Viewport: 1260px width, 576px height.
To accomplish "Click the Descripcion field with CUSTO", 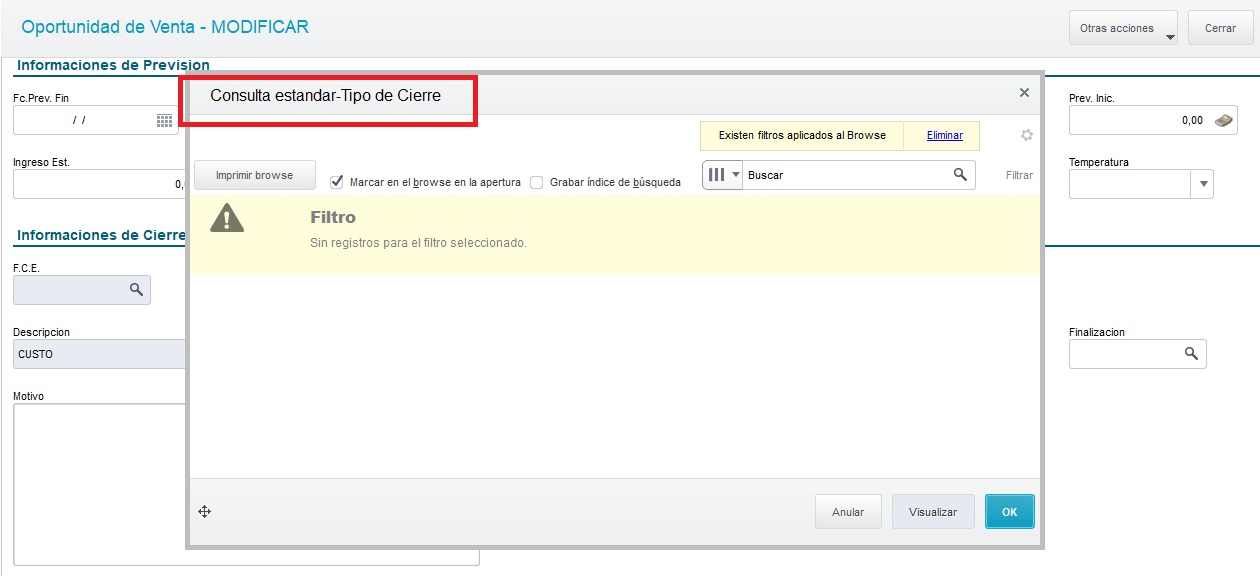I will (x=99, y=354).
